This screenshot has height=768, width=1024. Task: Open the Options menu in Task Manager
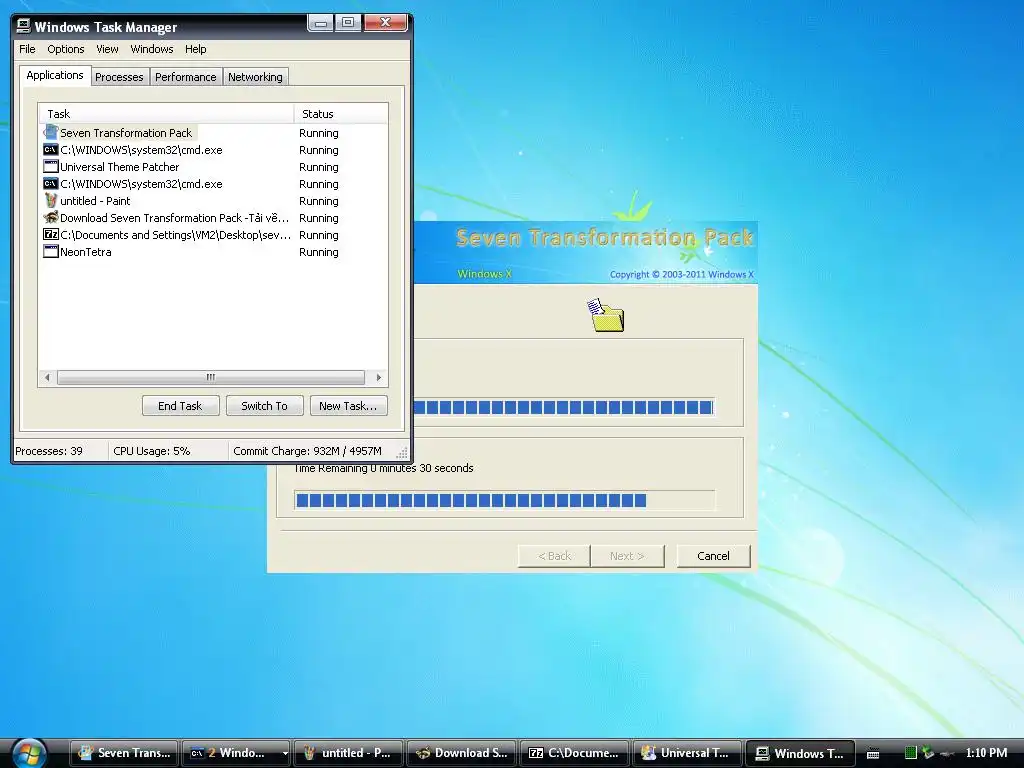pos(65,49)
